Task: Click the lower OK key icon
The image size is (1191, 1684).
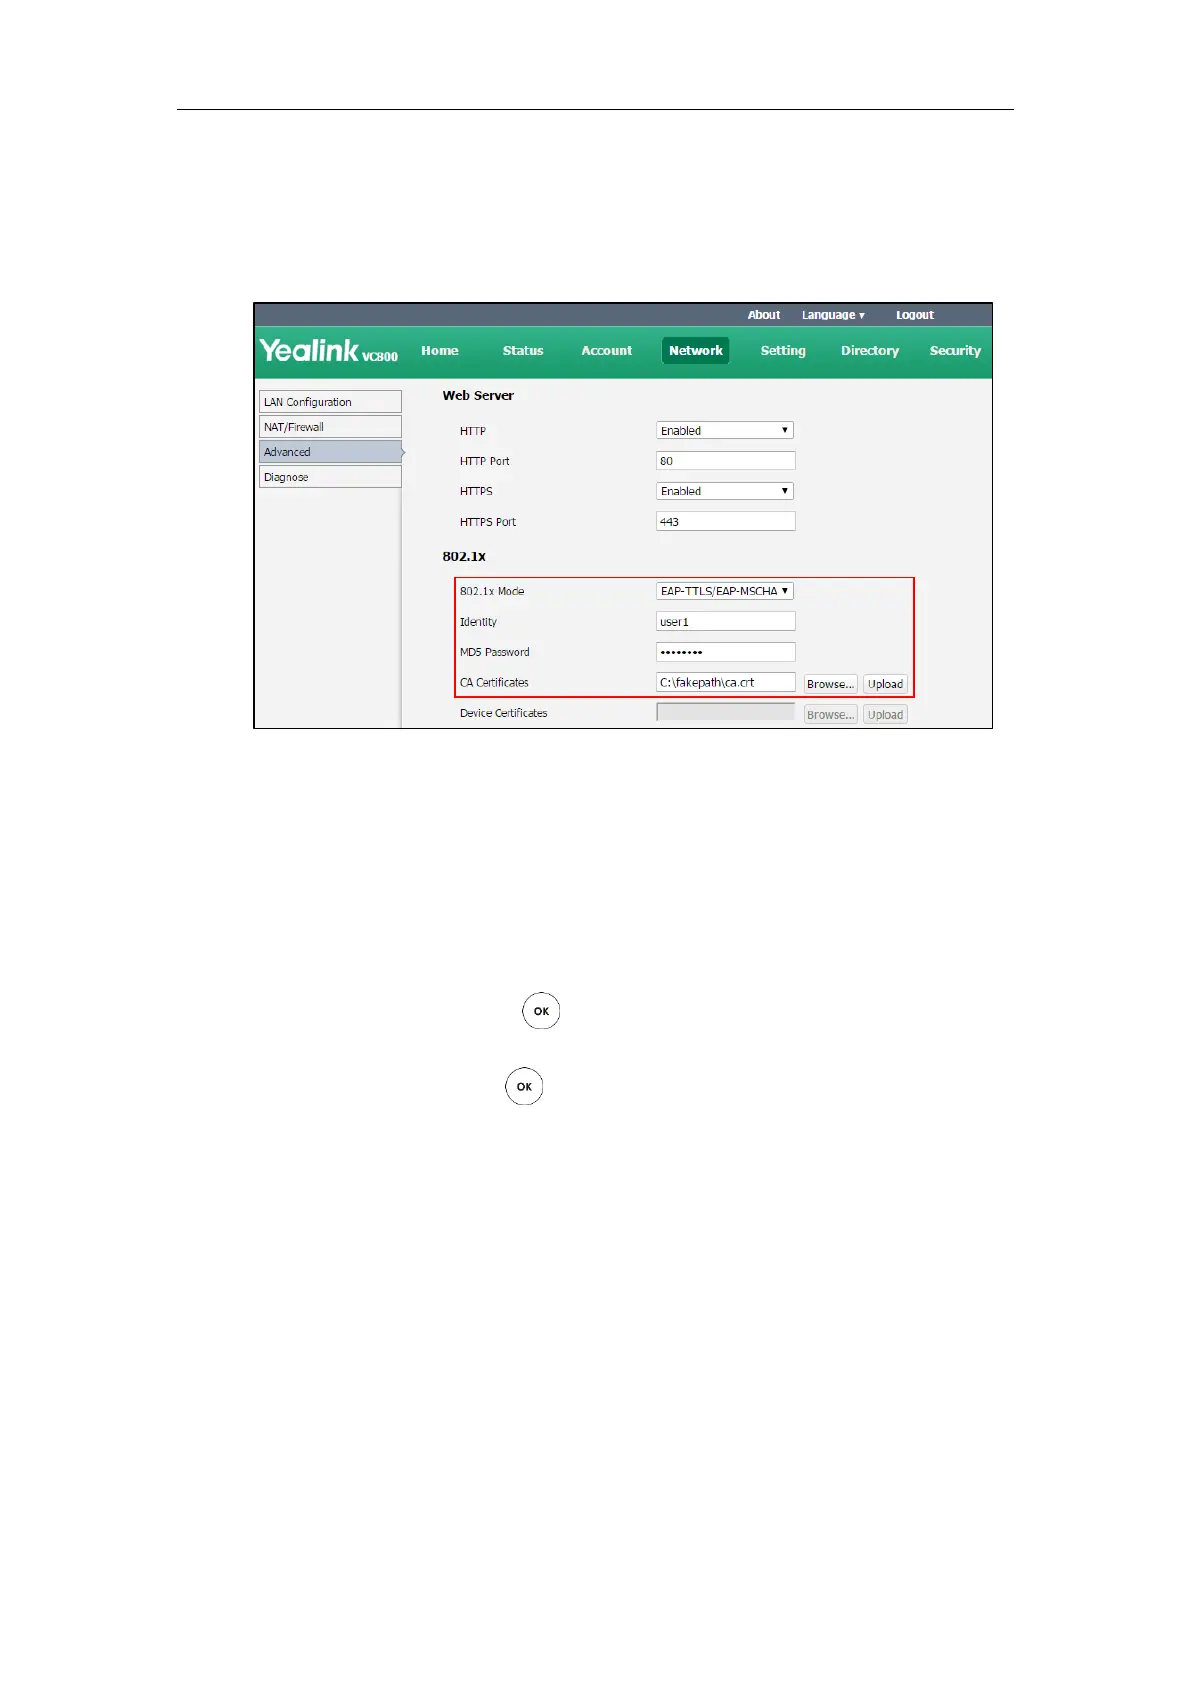Action: 524,1086
